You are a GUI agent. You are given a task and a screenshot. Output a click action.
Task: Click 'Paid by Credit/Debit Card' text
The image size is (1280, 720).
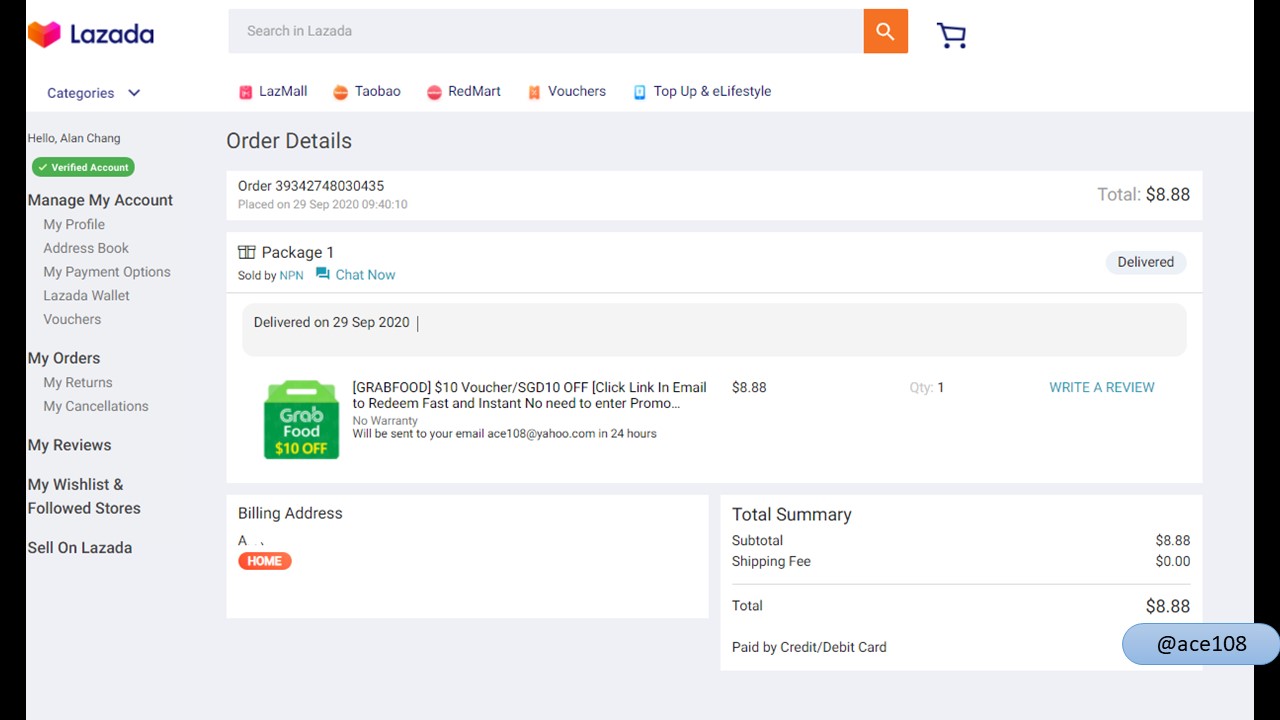pyautogui.click(x=809, y=647)
